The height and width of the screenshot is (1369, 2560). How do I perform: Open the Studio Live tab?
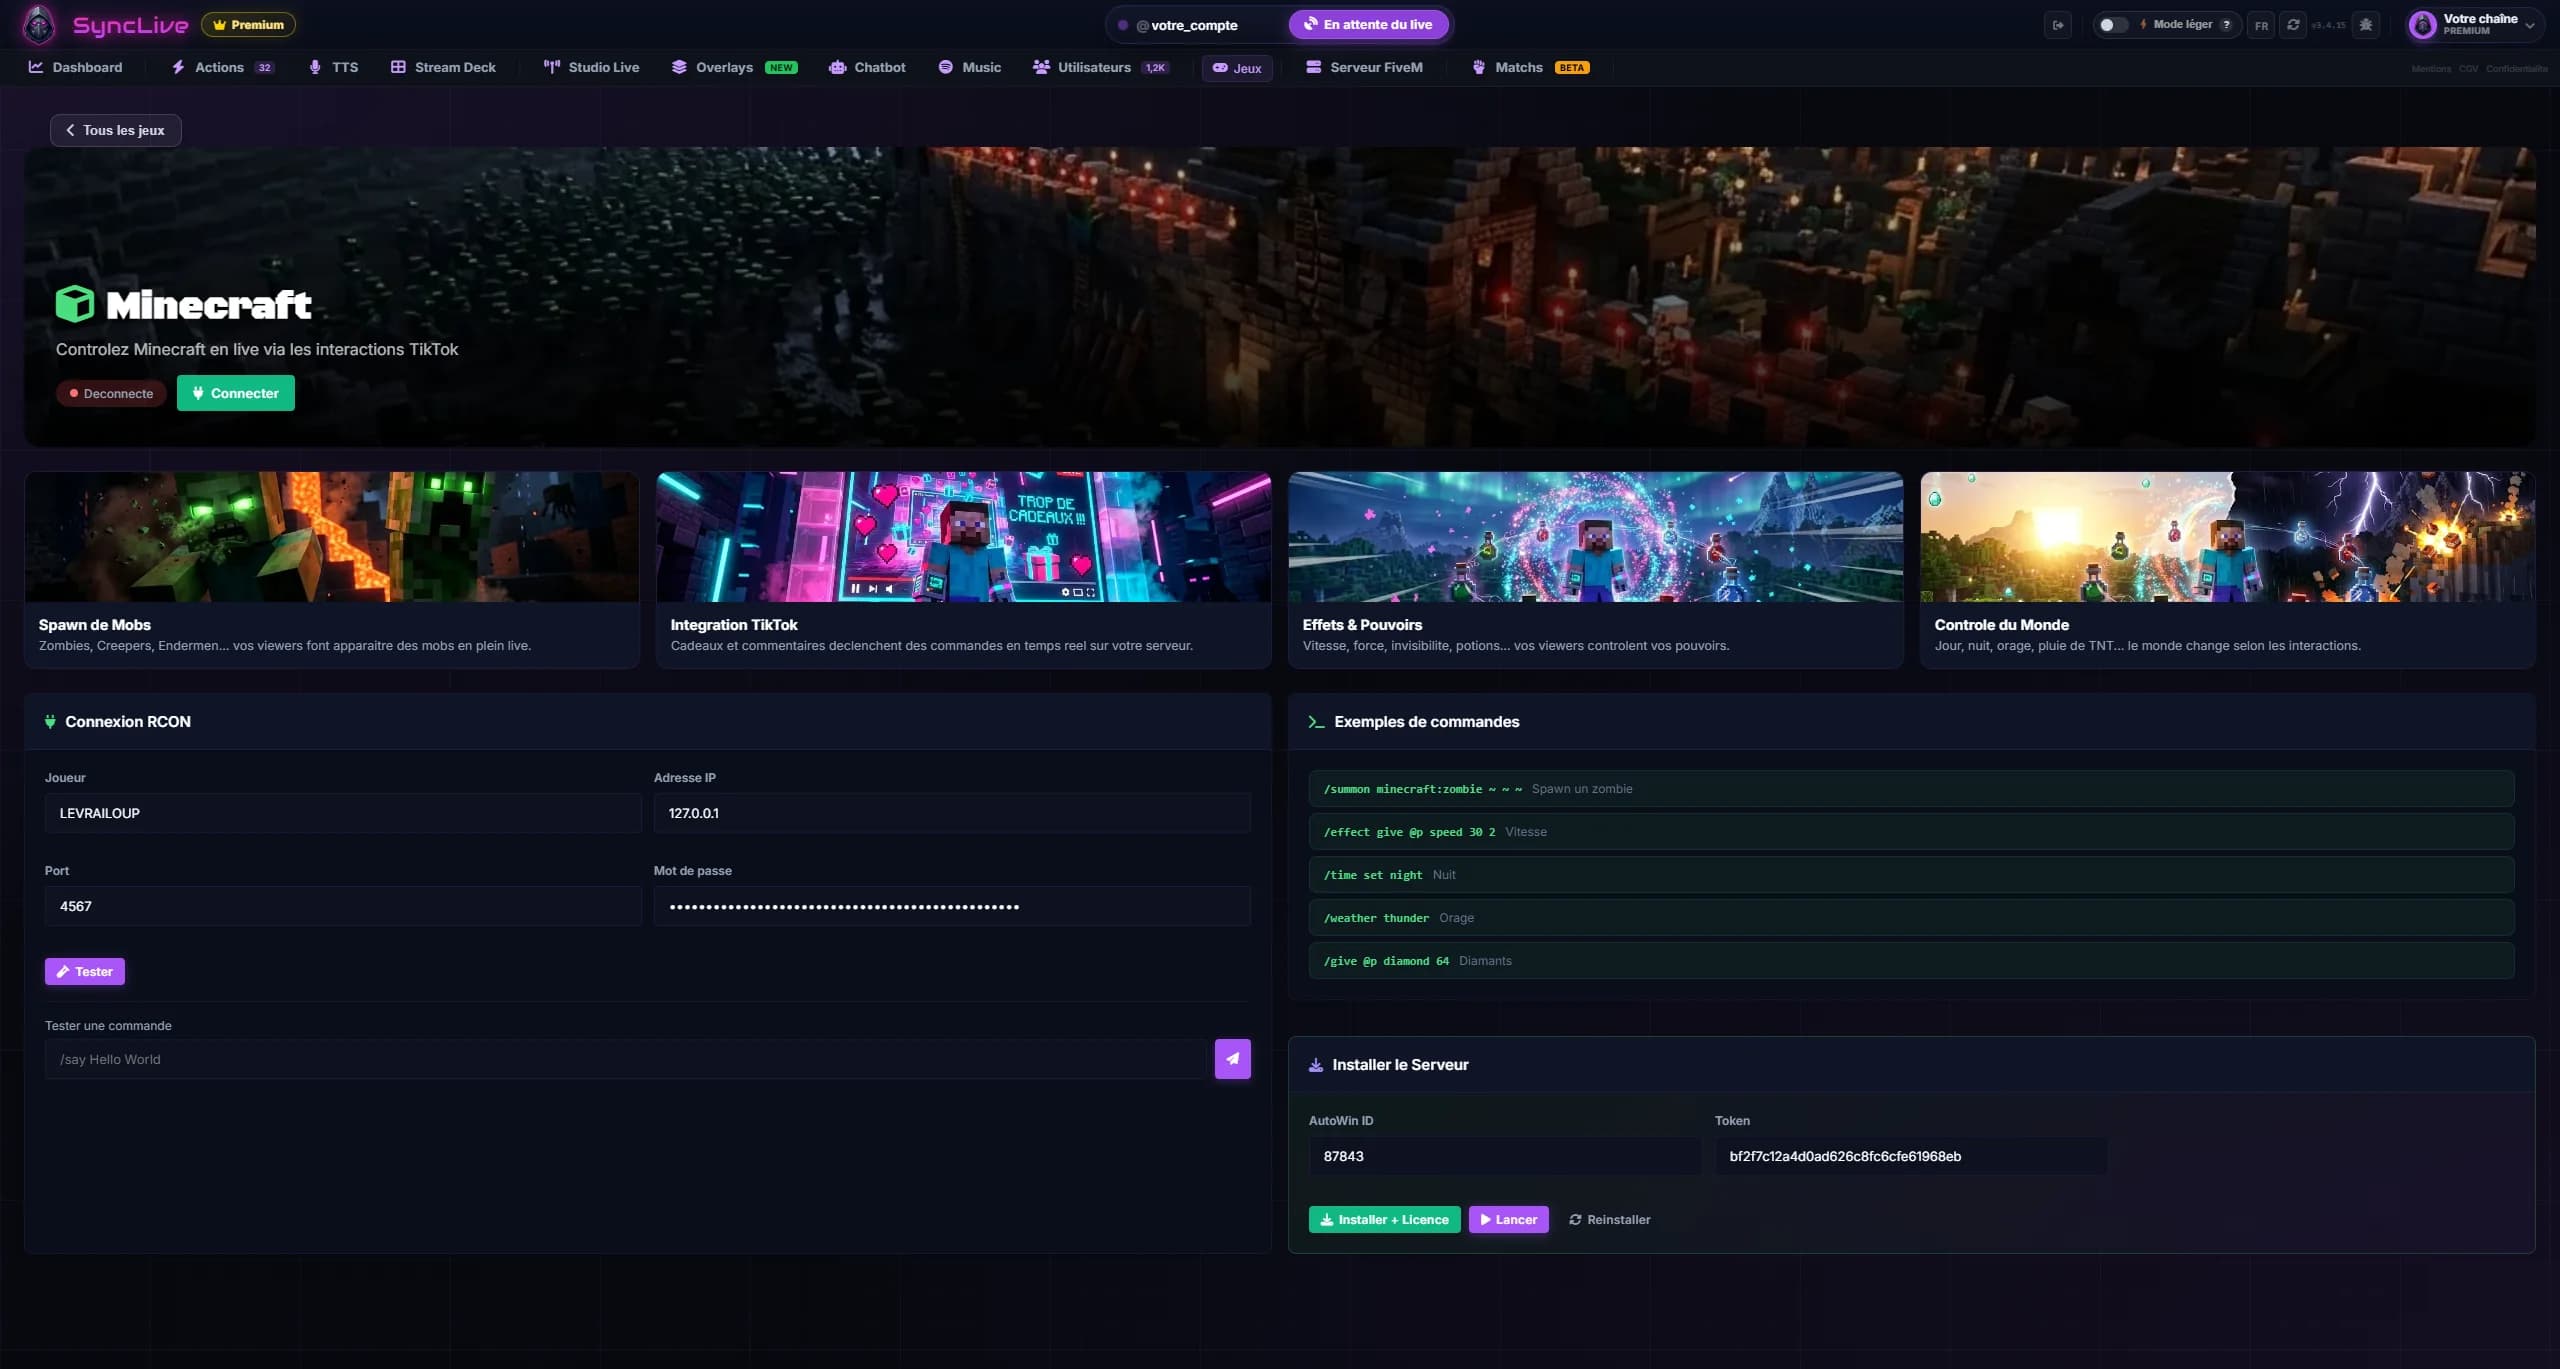click(592, 67)
